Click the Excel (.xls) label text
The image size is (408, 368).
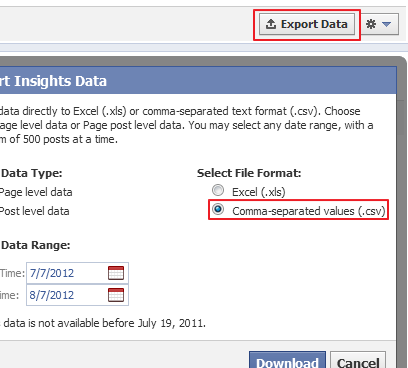tap(259, 192)
